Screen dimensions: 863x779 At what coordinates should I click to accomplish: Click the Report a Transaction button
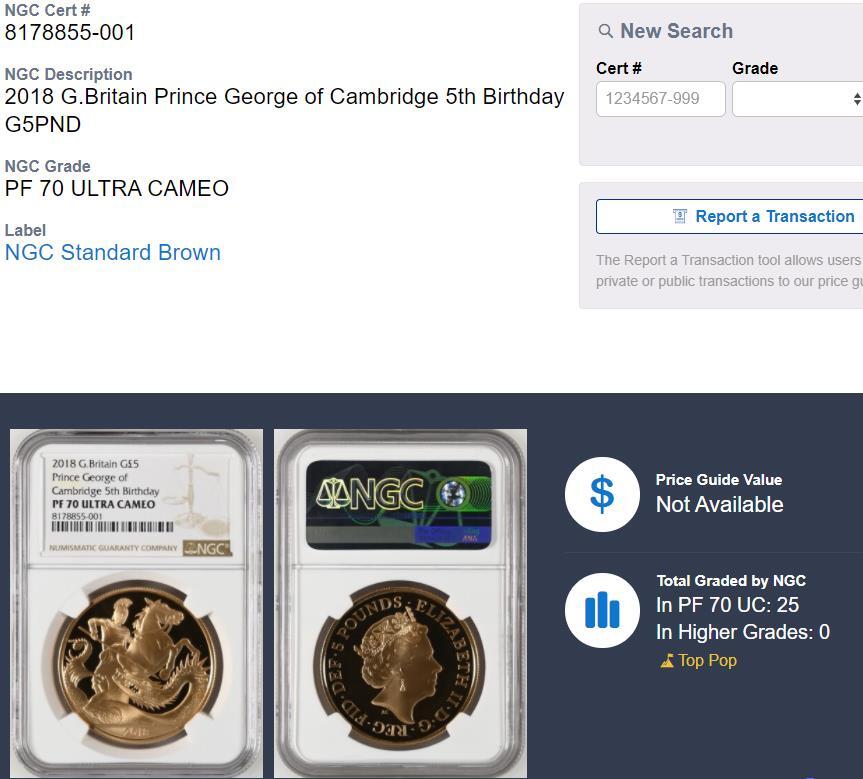729,216
